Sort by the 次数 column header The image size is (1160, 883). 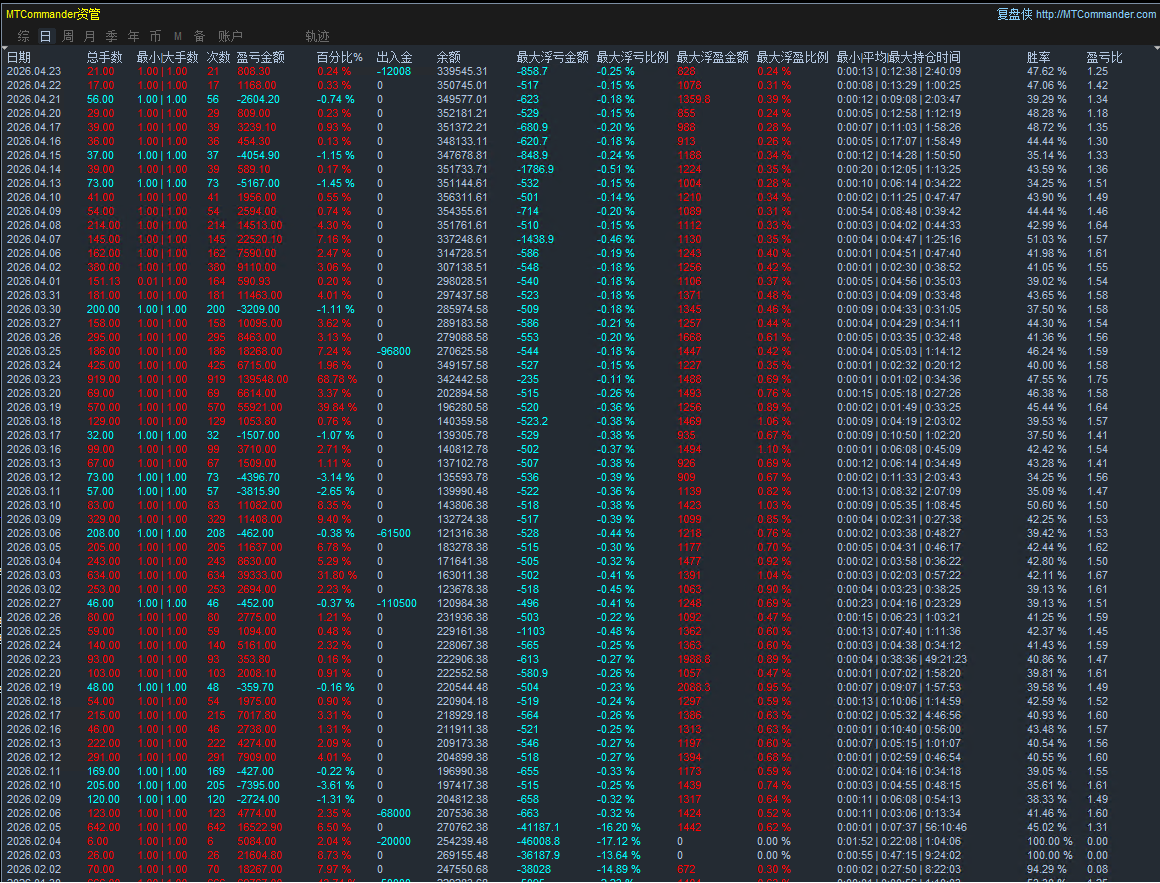tap(218, 57)
